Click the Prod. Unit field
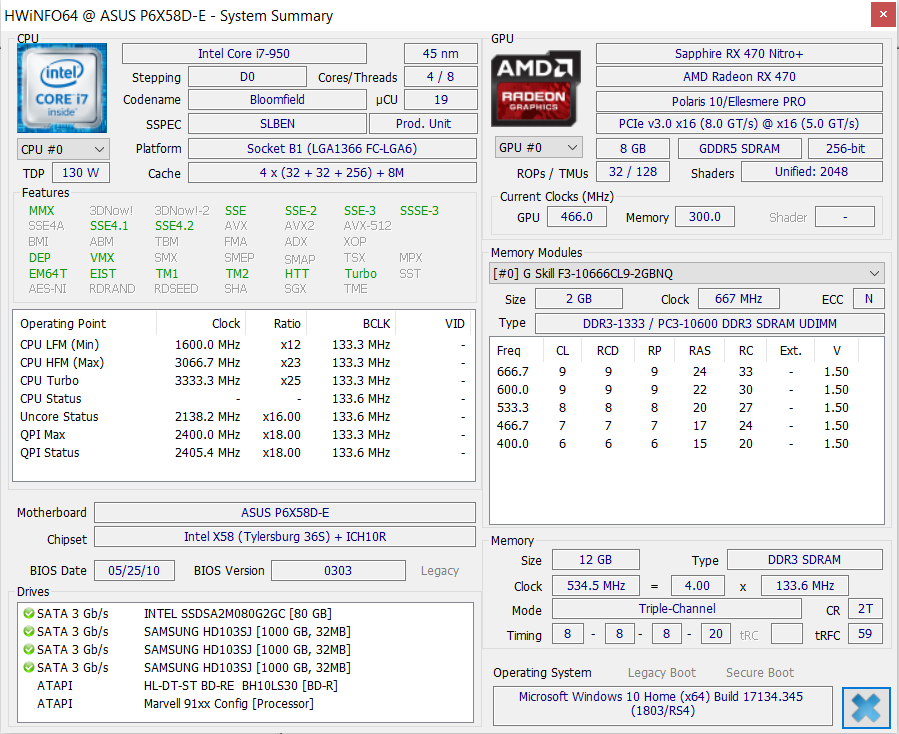The image size is (899, 734). click(x=423, y=124)
